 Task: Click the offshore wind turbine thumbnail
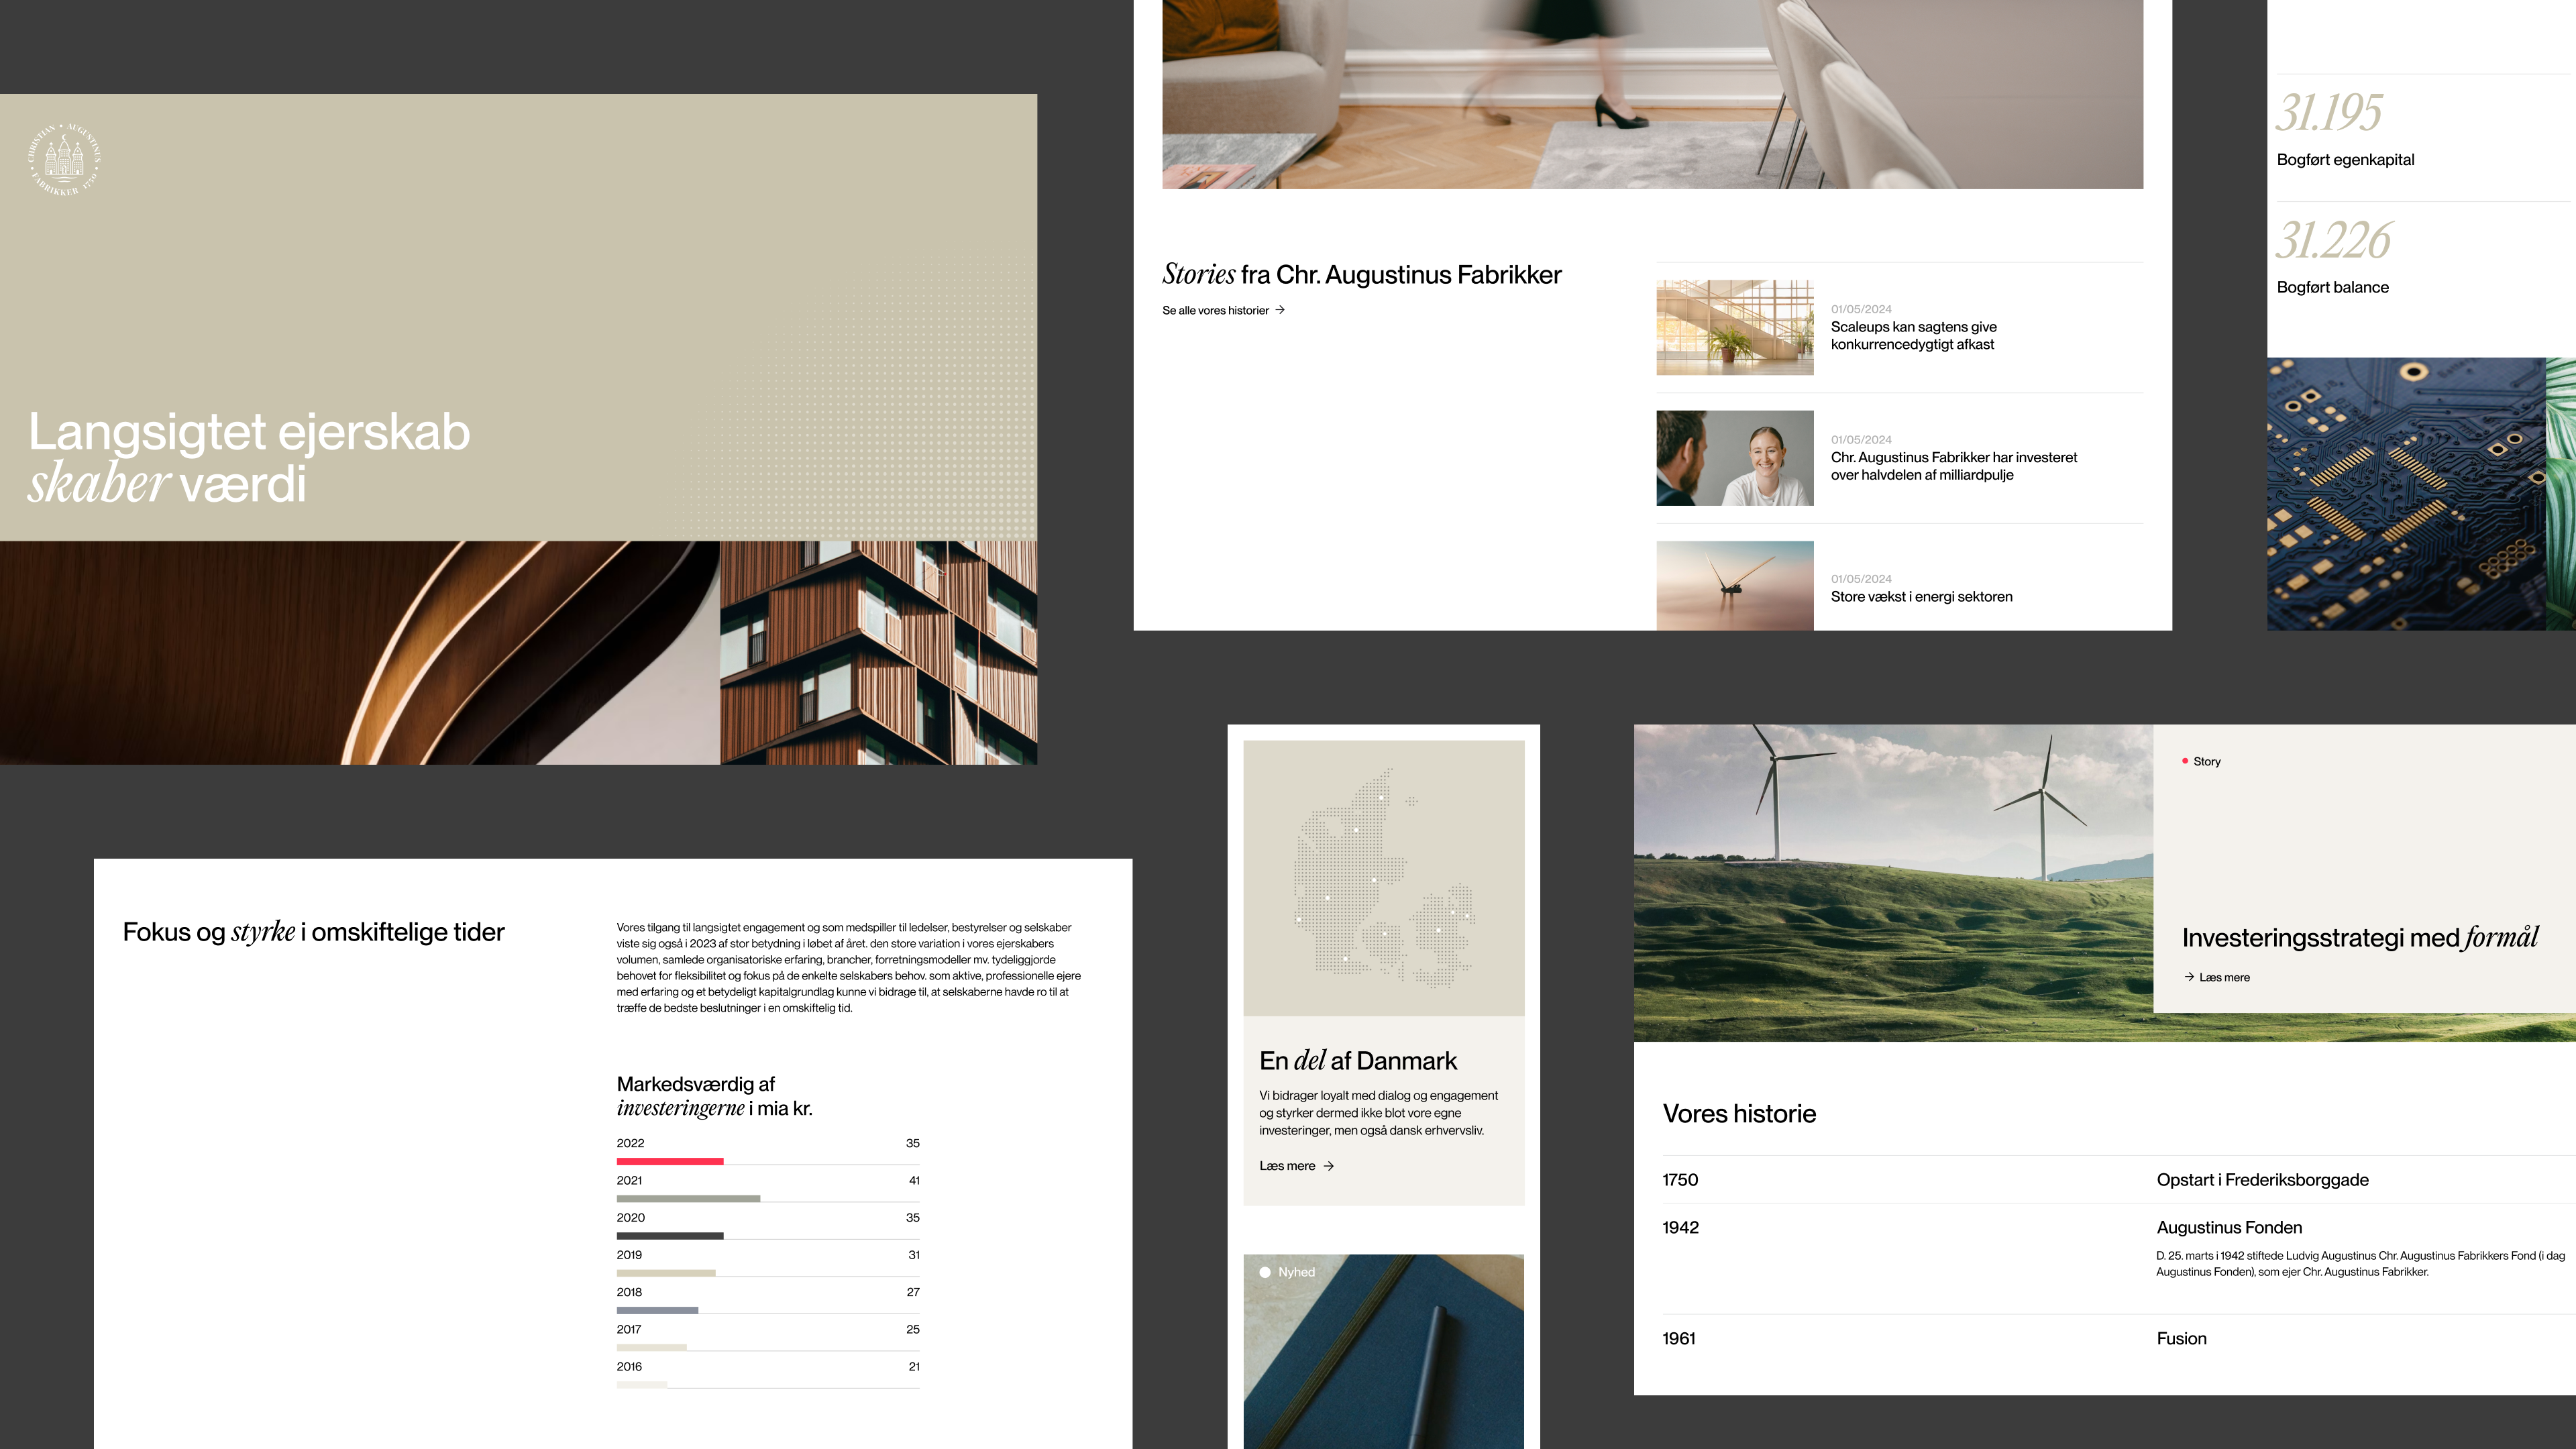pyautogui.click(x=1734, y=585)
